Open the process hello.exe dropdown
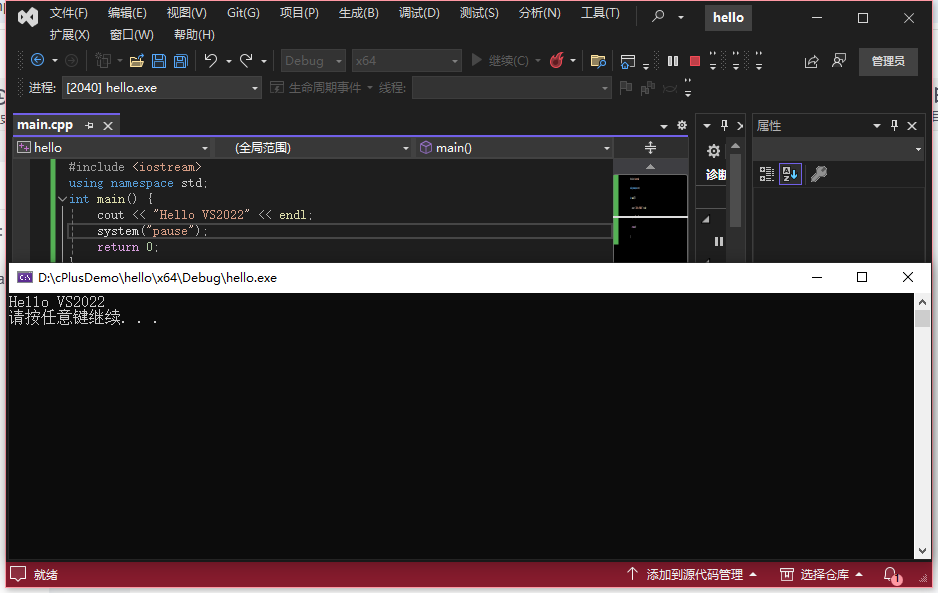938x593 pixels. (x=162, y=88)
